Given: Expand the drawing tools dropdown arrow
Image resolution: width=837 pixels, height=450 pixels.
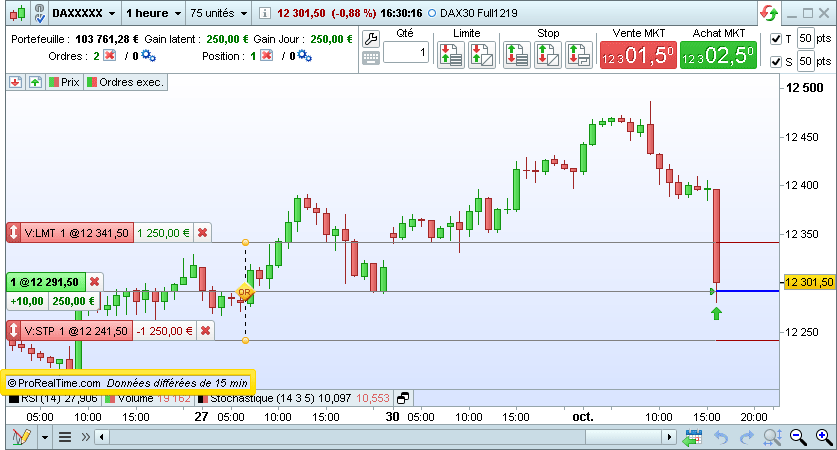Looking at the screenshot, I should coord(45,438).
